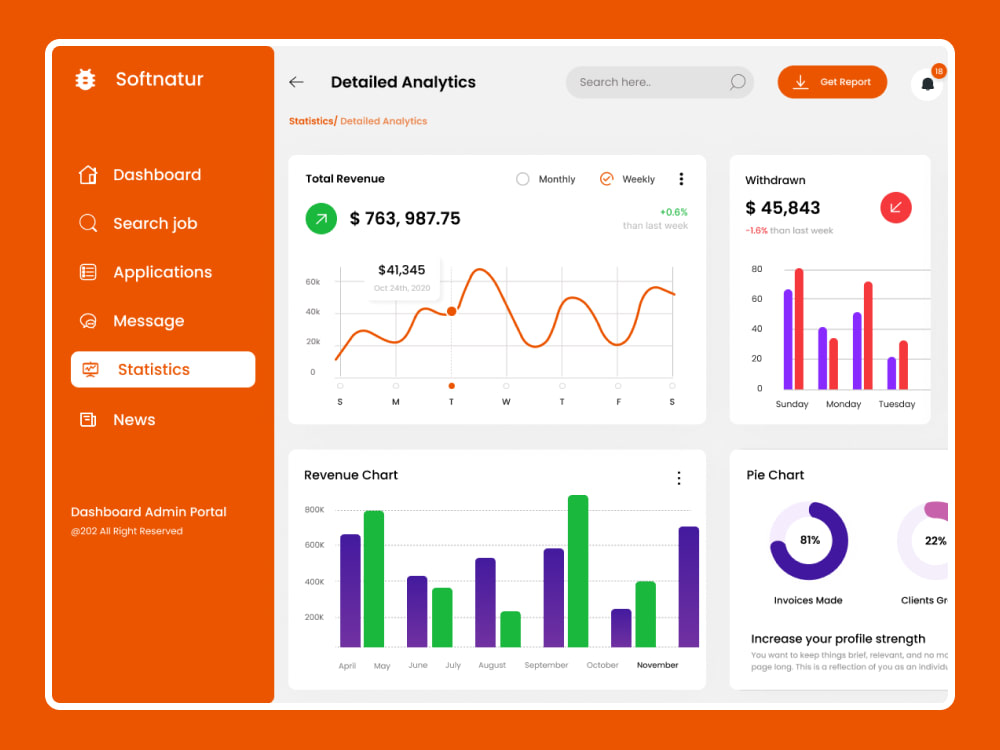This screenshot has height=750, width=1000.
Task: Open the Statistics breadcrumb link
Action: (311, 120)
